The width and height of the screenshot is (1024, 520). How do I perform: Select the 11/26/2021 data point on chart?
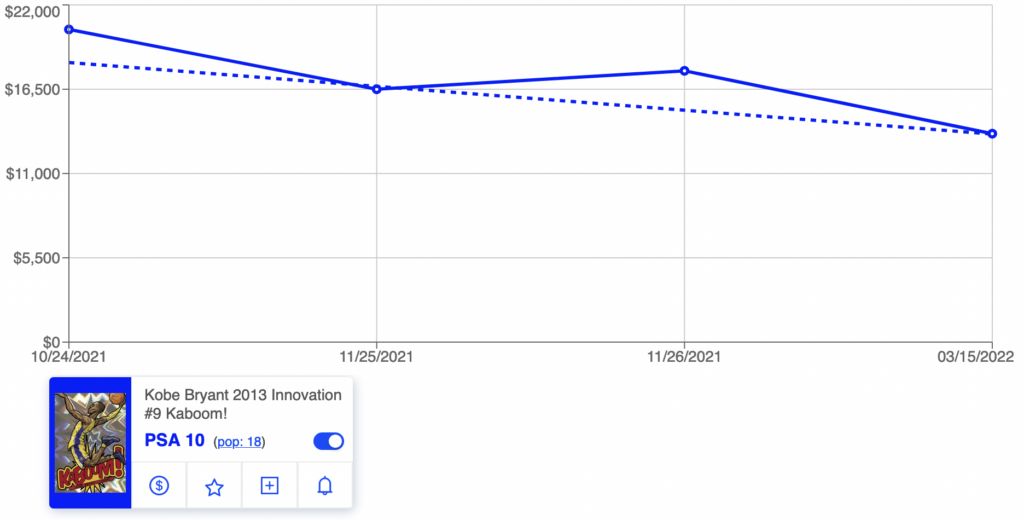click(x=684, y=71)
